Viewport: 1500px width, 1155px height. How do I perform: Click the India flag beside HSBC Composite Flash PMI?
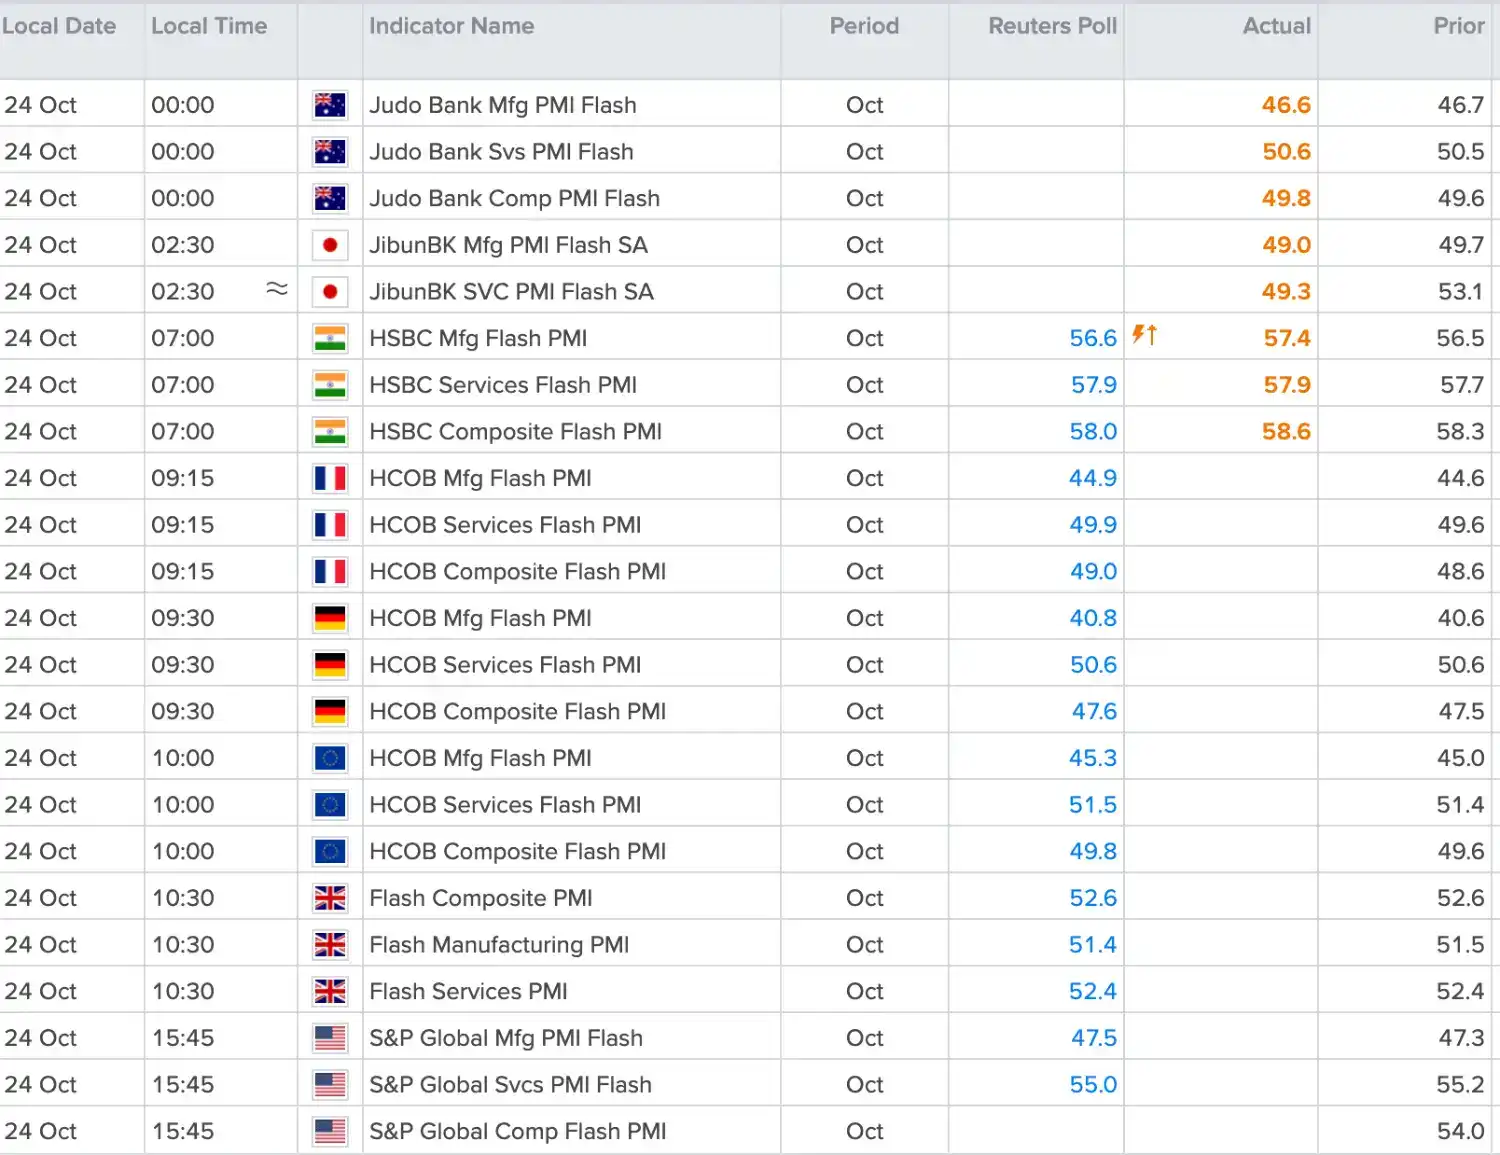point(330,432)
